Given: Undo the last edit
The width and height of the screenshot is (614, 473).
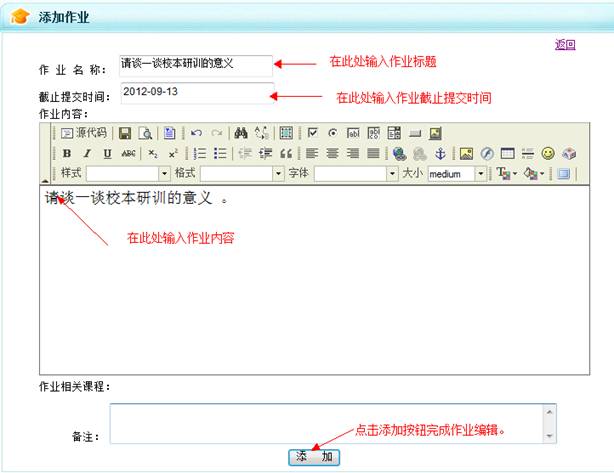Looking at the screenshot, I should click(196, 134).
